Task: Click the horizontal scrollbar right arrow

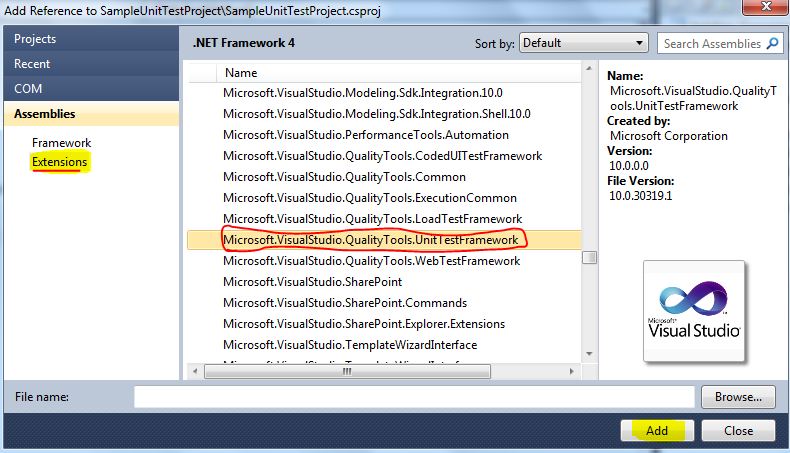Action: [571, 371]
